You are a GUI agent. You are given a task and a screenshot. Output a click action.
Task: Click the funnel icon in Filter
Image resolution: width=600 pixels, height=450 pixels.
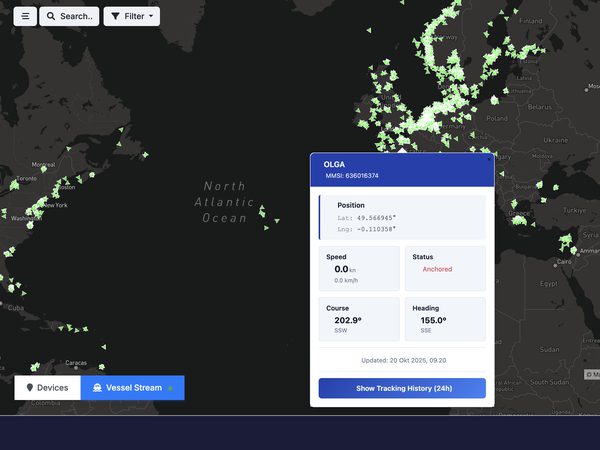(x=115, y=16)
